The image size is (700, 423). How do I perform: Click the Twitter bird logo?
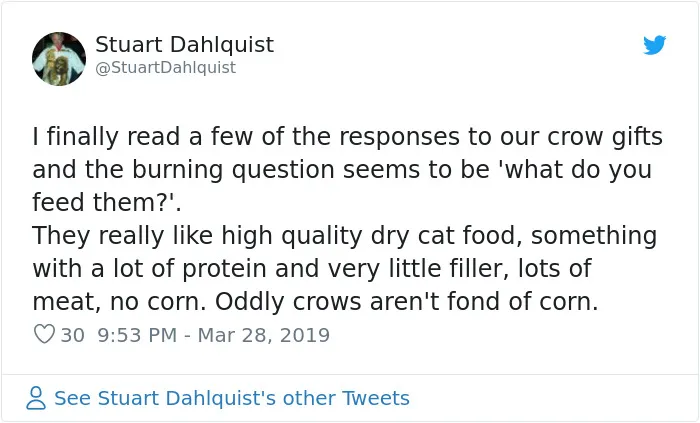654,45
